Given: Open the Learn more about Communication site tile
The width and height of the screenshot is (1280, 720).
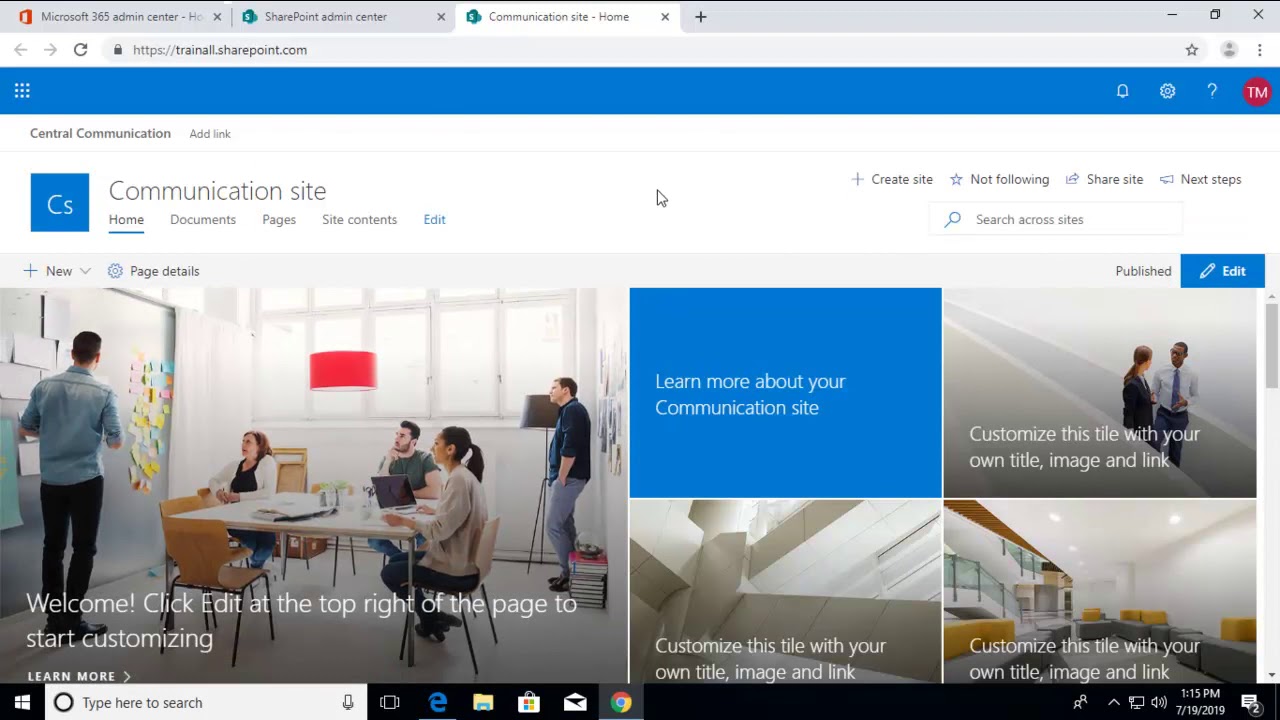Looking at the screenshot, I should pyautogui.click(x=785, y=392).
